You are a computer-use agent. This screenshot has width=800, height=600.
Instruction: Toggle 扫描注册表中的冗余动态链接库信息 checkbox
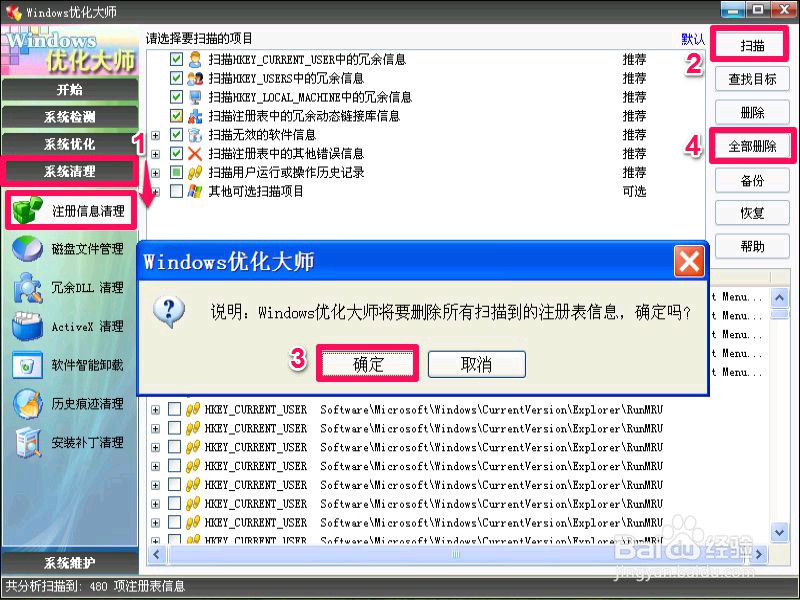pyautogui.click(x=176, y=116)
